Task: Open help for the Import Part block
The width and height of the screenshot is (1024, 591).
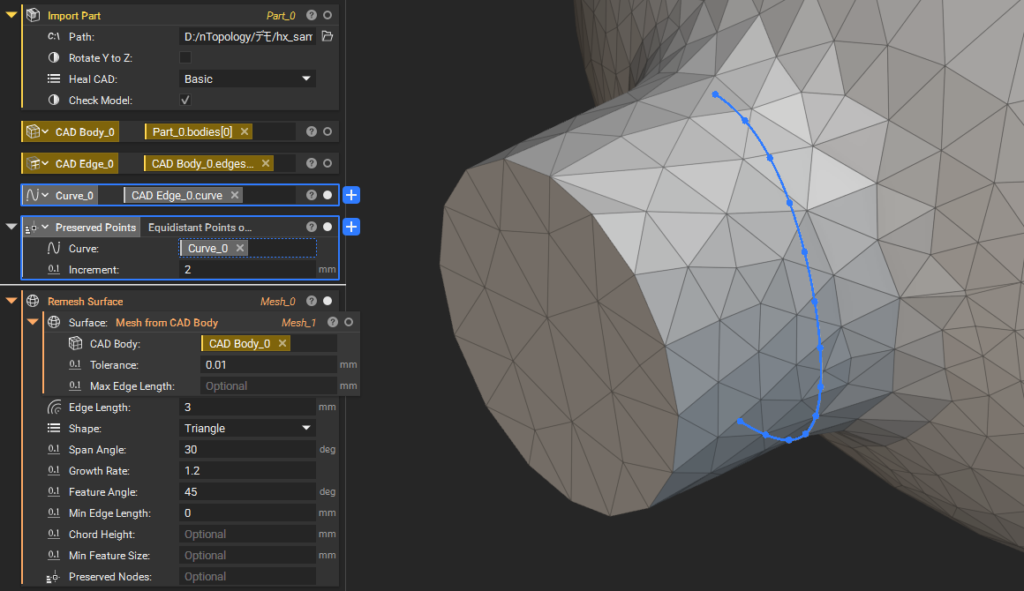Action: coord(311,16)
